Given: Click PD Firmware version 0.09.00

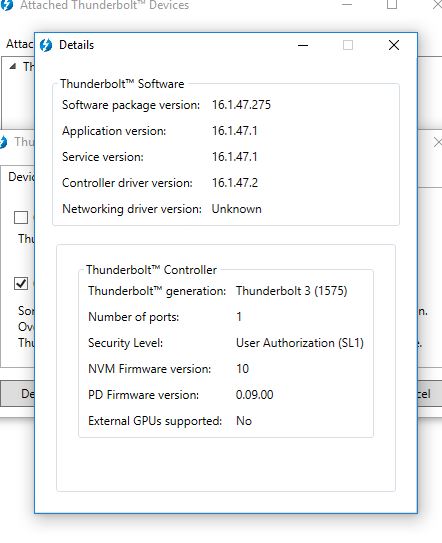Looking at the screenshot, I should tap(254, 394).
